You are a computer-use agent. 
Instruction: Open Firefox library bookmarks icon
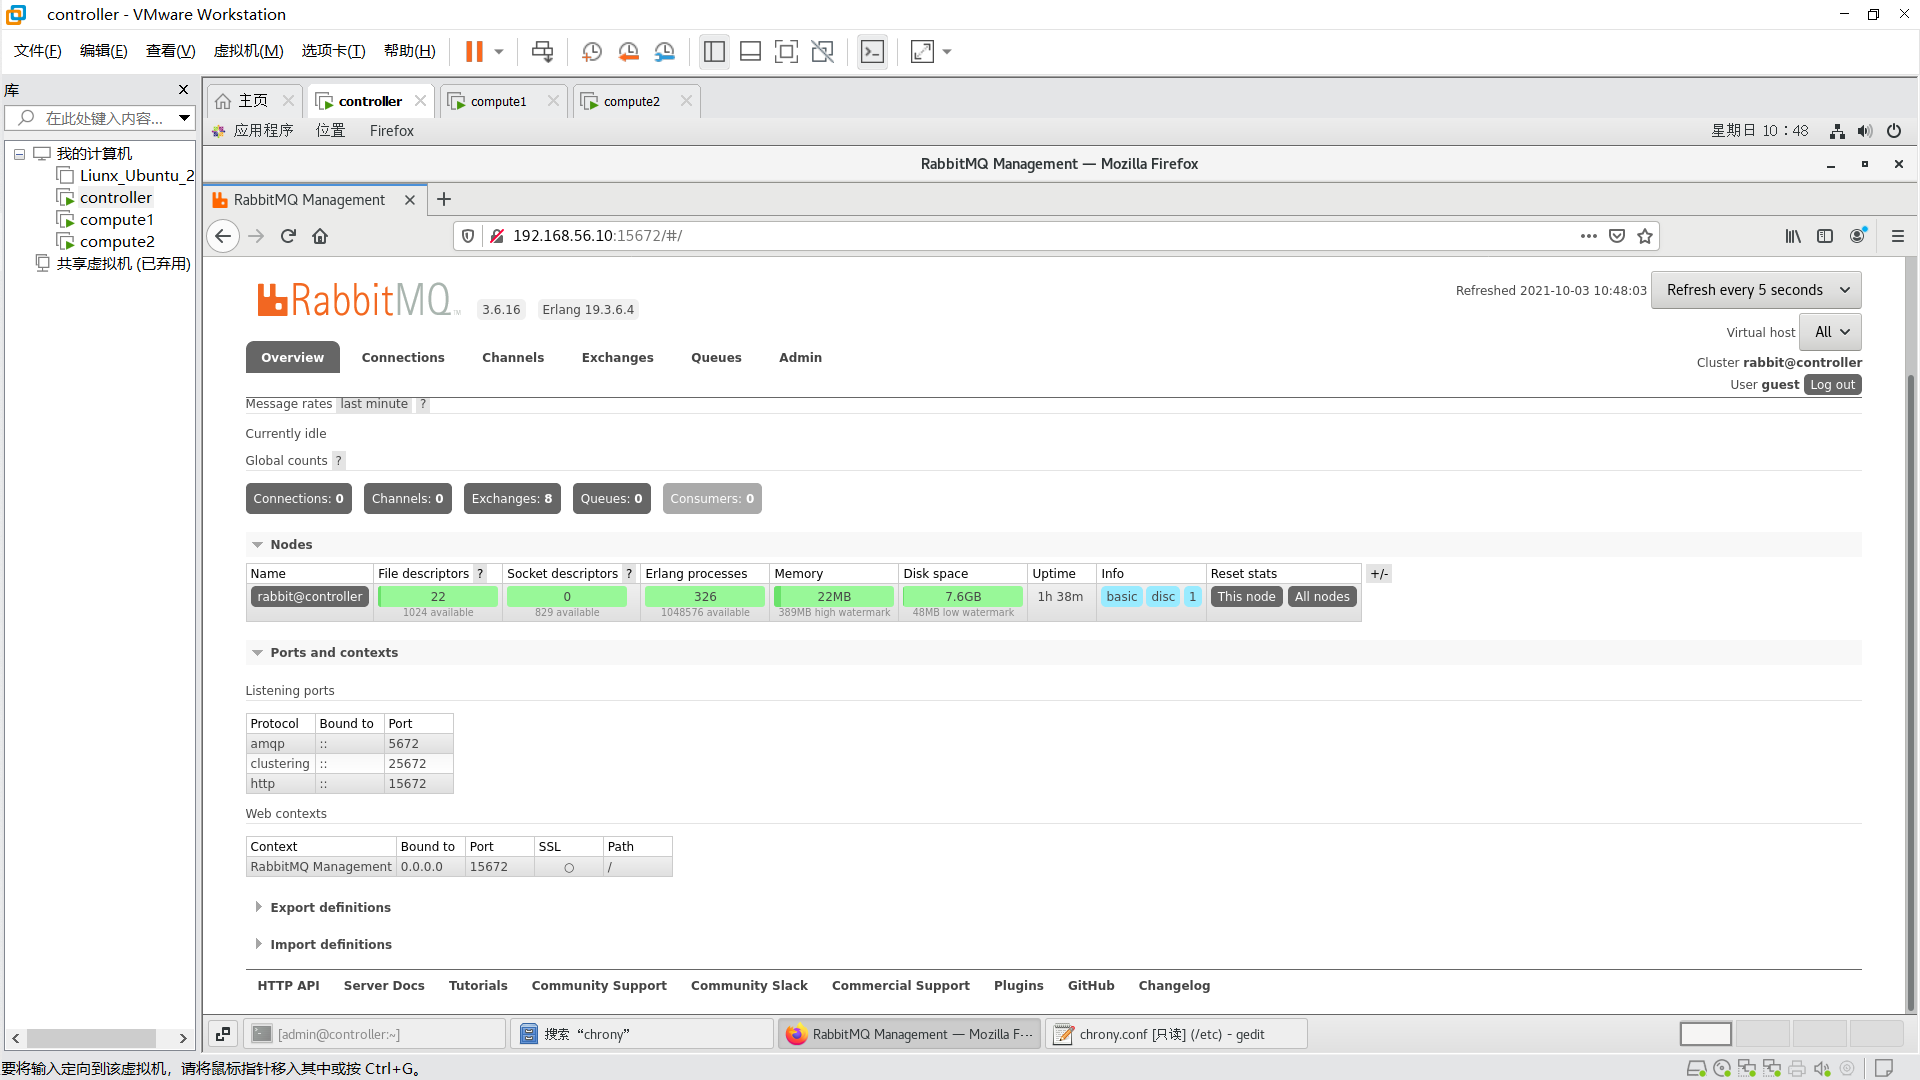(x=1793, y=236)
